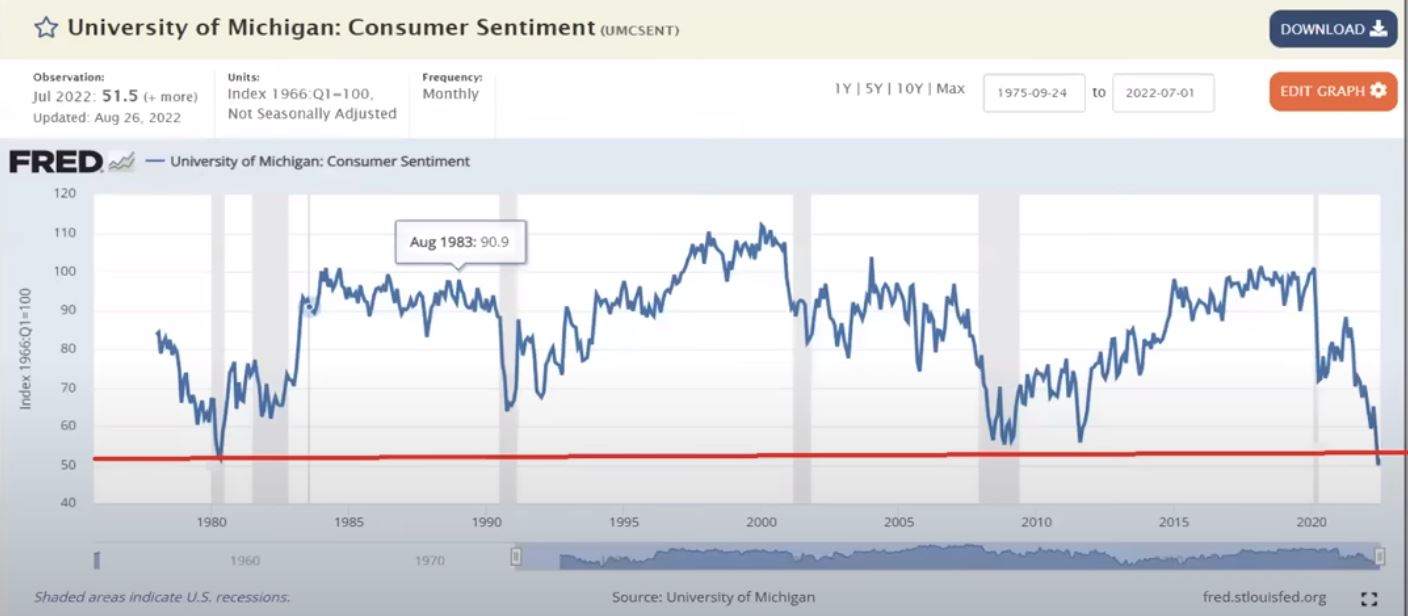Viewport: 1408px width, 616px height.
Task: Show the Max time range
Action: [951, 89]
